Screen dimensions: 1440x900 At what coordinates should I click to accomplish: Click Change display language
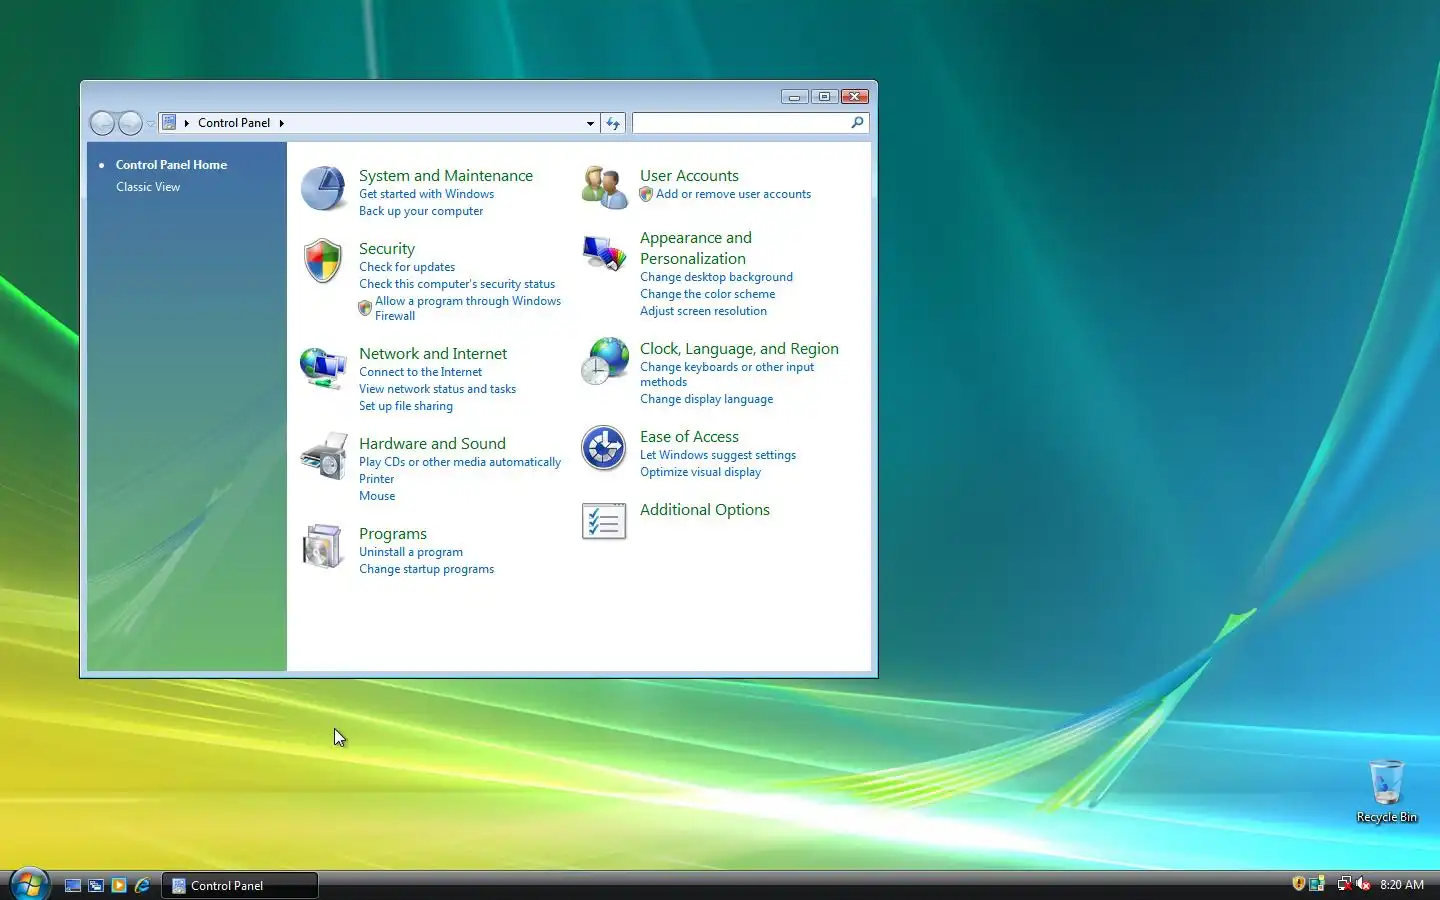click(x=706, y=399)
